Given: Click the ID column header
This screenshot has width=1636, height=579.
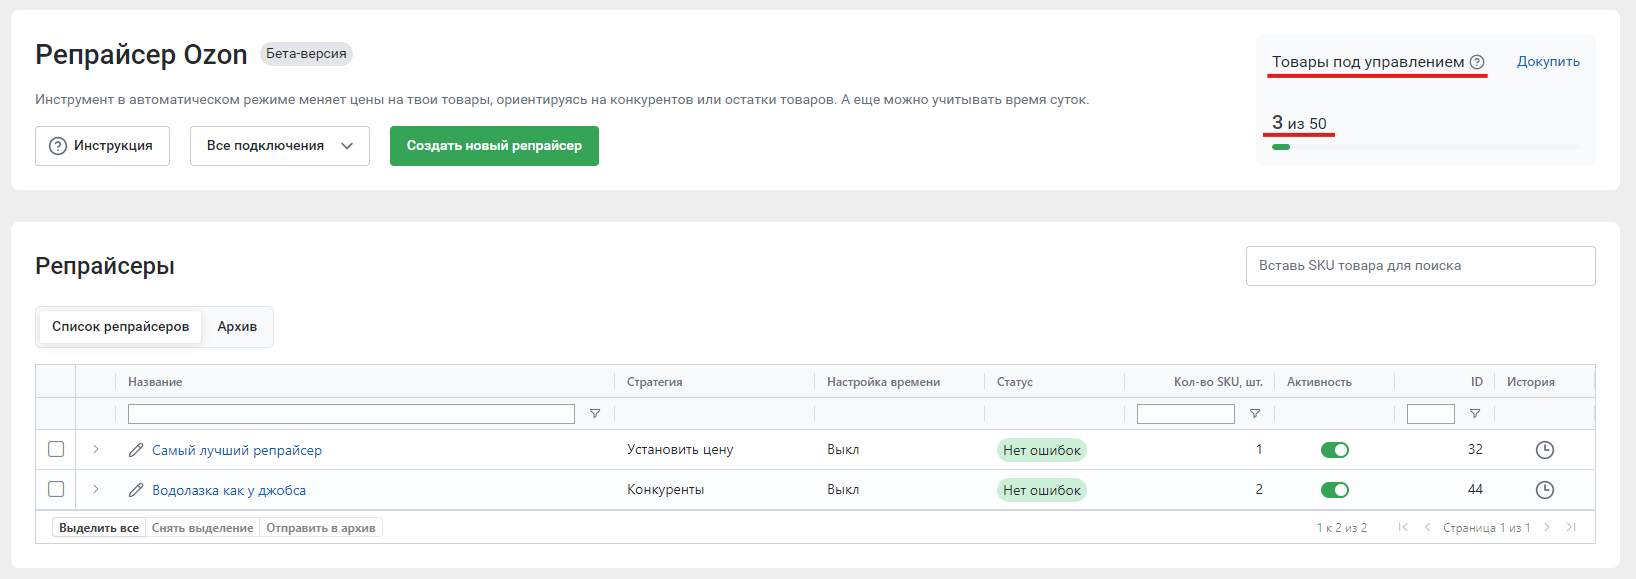Looking at the screenshot, I should (x=1477, y=382).
